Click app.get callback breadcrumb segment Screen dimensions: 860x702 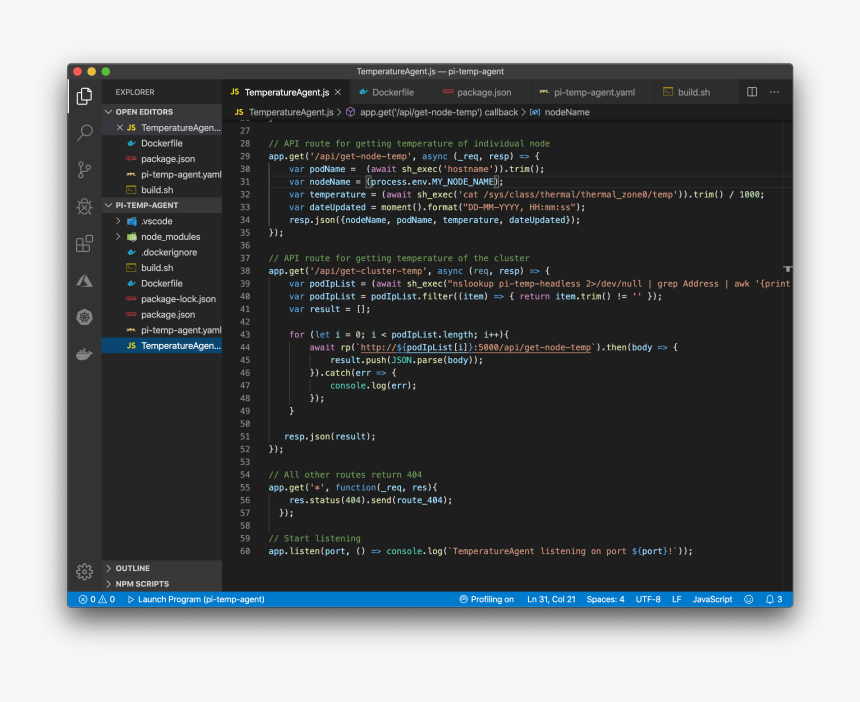[432, 112]
